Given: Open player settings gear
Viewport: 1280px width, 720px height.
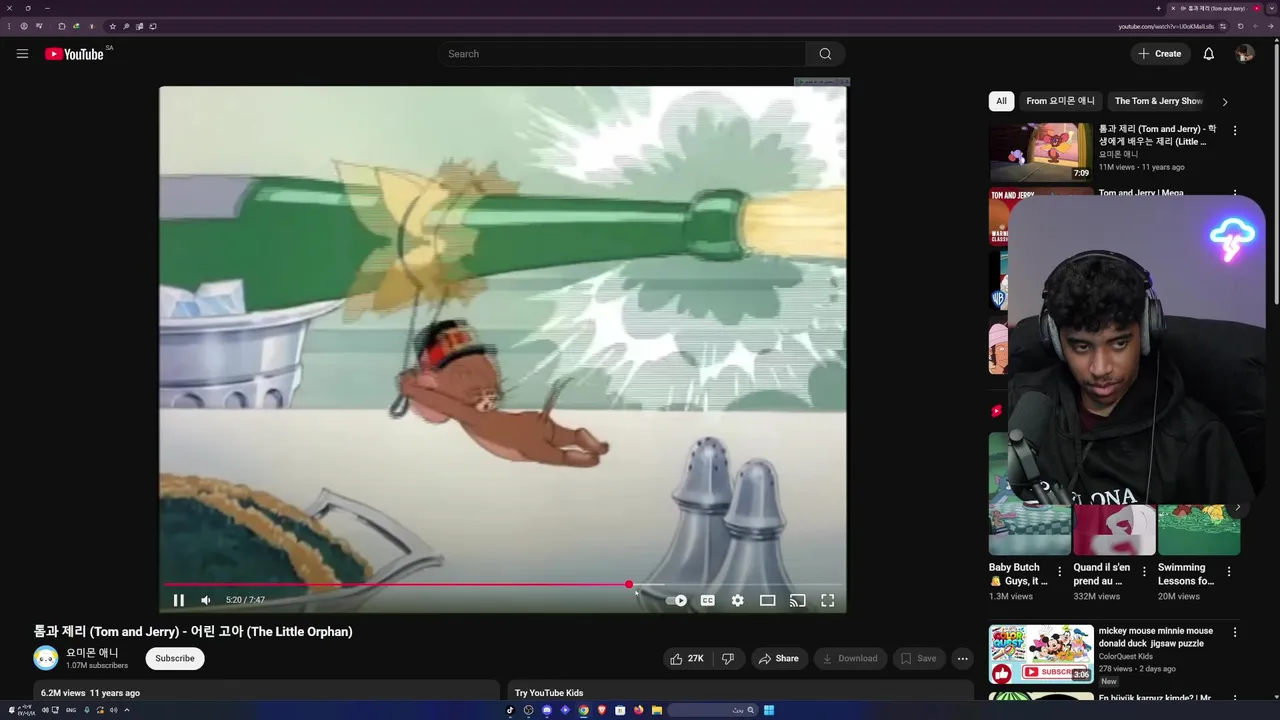Looking at the screenshot, I should pos(737,600).
